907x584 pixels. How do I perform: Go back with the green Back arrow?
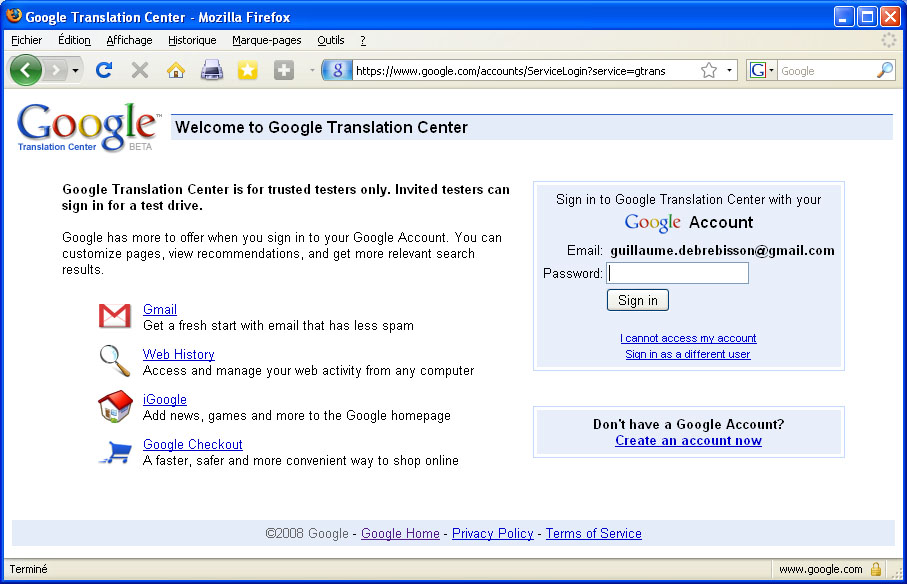(x=25, y=71)
